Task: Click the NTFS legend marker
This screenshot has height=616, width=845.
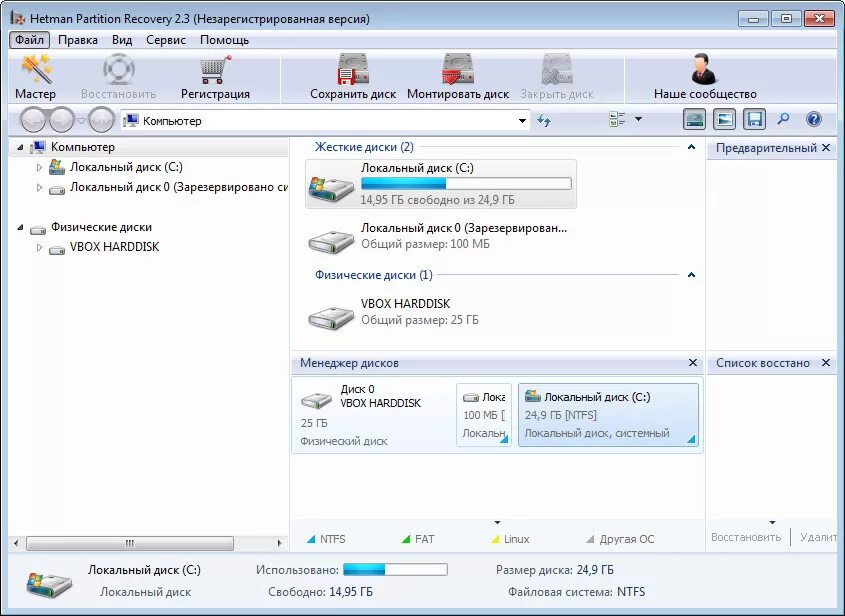Action: pos(311,539)
